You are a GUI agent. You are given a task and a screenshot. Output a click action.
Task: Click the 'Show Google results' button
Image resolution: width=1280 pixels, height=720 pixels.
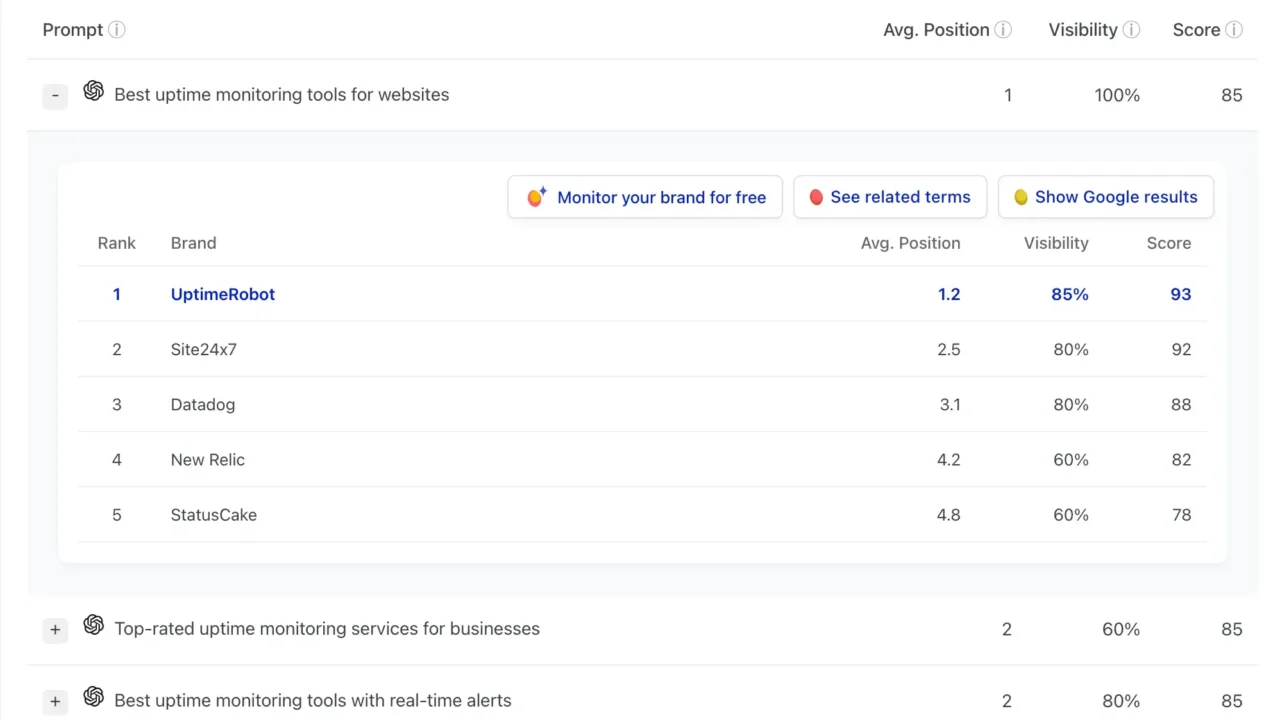pos(1106,197)
